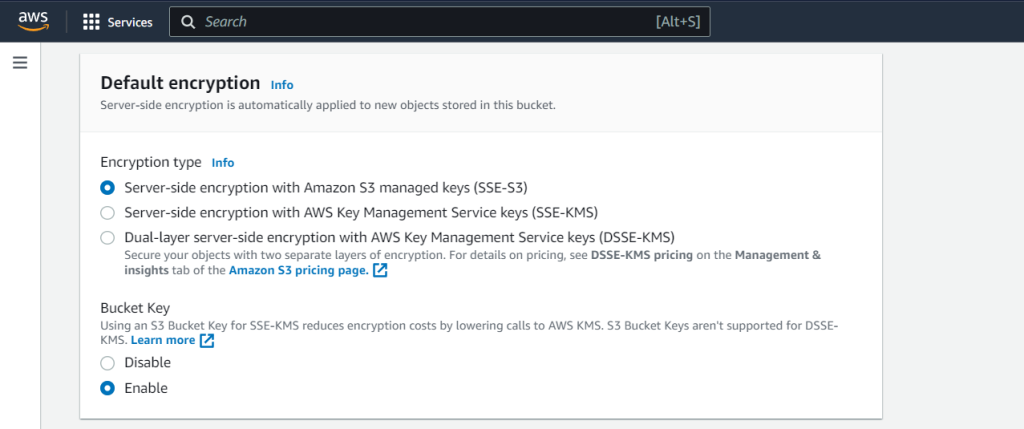This screenshot has width=1024, height=429.
Task: Select SSE-S3 managed keys encryption option
Action: point(108,187)
